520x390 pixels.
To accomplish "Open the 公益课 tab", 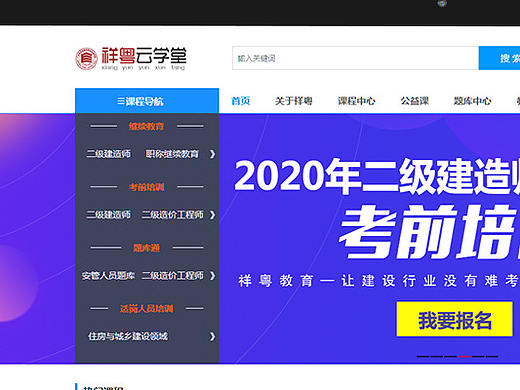I will [x=415, y=101].
